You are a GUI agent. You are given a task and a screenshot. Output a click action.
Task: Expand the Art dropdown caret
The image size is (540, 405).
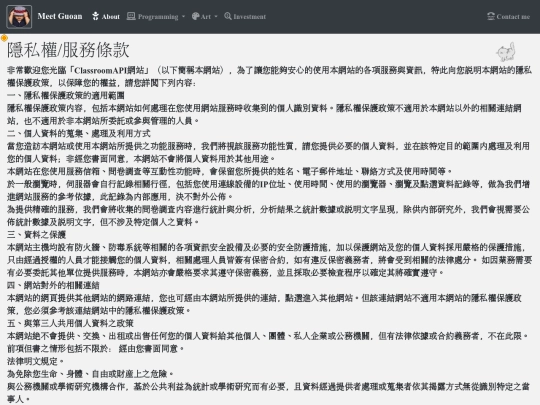(x=216, y=17)
